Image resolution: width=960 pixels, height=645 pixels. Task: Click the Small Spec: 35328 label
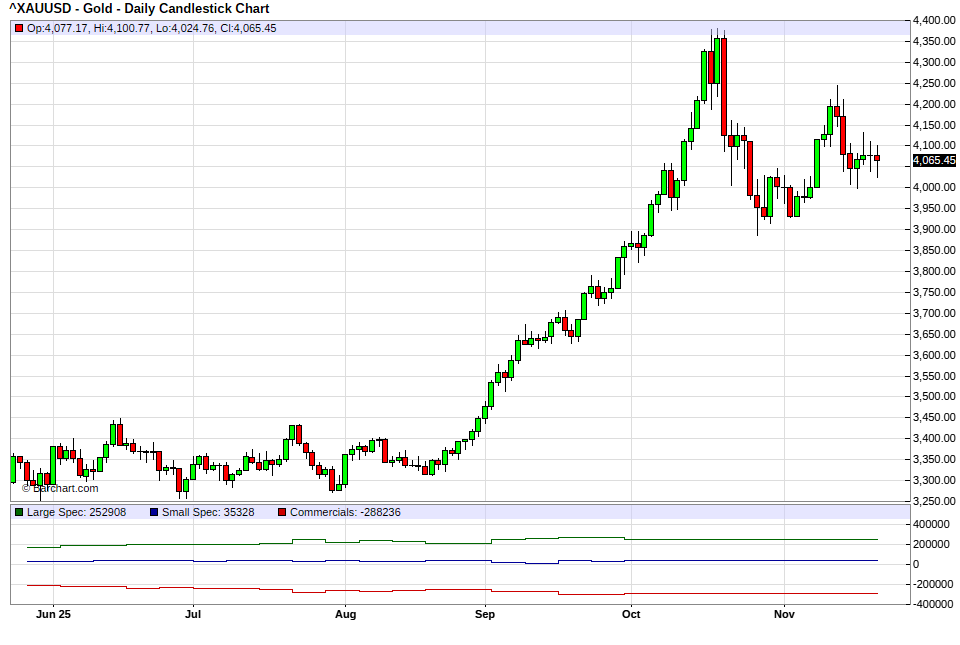pos(208,512)
